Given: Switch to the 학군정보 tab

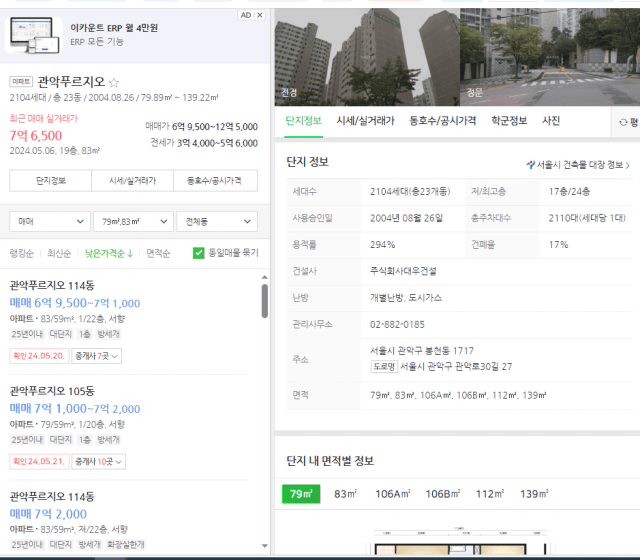Looking at the screenshot, I should (x=509, y=121).
